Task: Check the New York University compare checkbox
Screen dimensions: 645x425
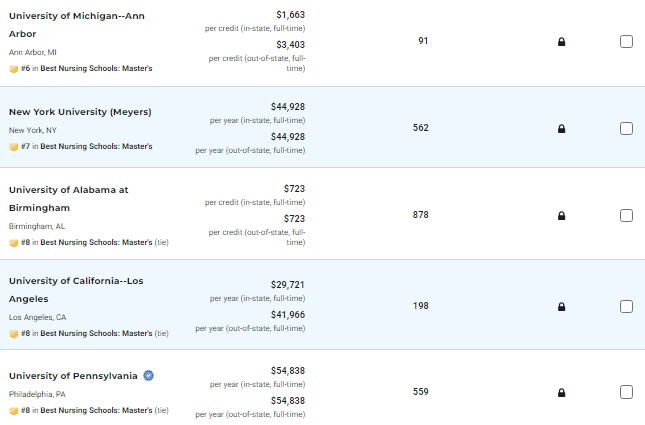Action: [626, 128]
